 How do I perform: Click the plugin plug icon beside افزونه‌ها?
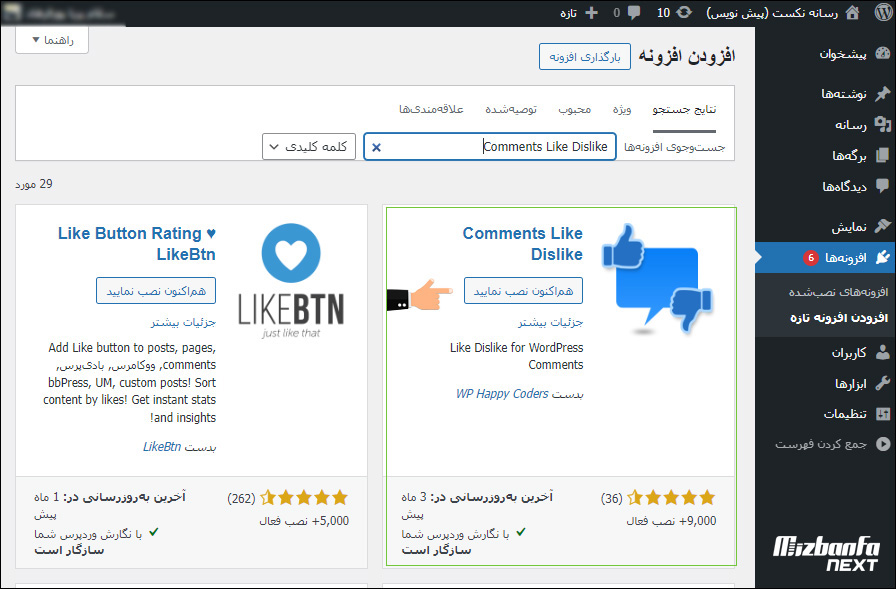point(883,258)
